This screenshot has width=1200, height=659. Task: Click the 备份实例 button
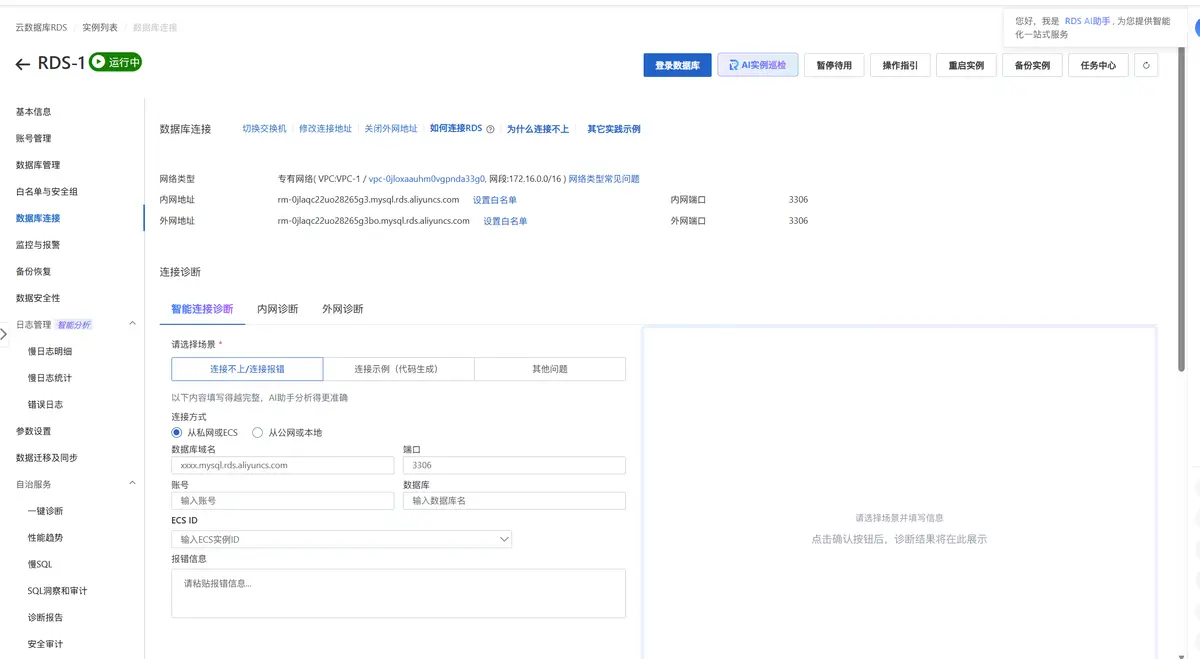point(1032,65)
